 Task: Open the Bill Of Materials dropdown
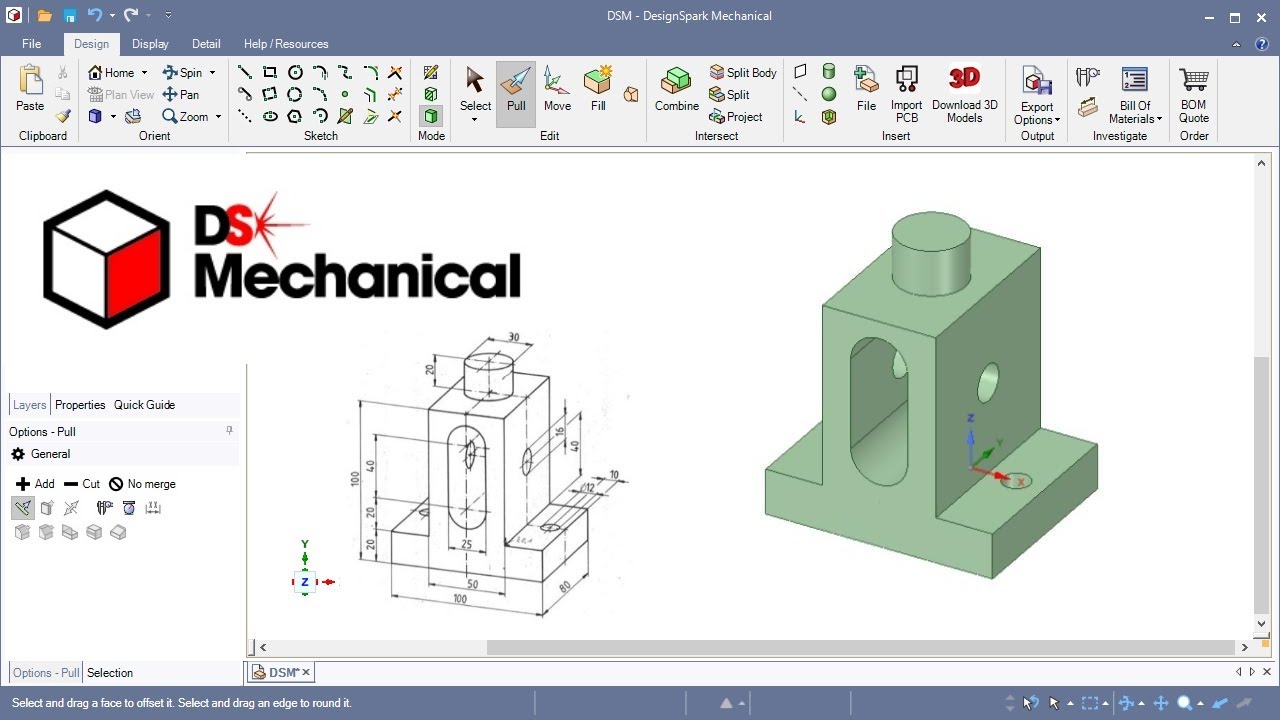click(x=1160, y=120)
